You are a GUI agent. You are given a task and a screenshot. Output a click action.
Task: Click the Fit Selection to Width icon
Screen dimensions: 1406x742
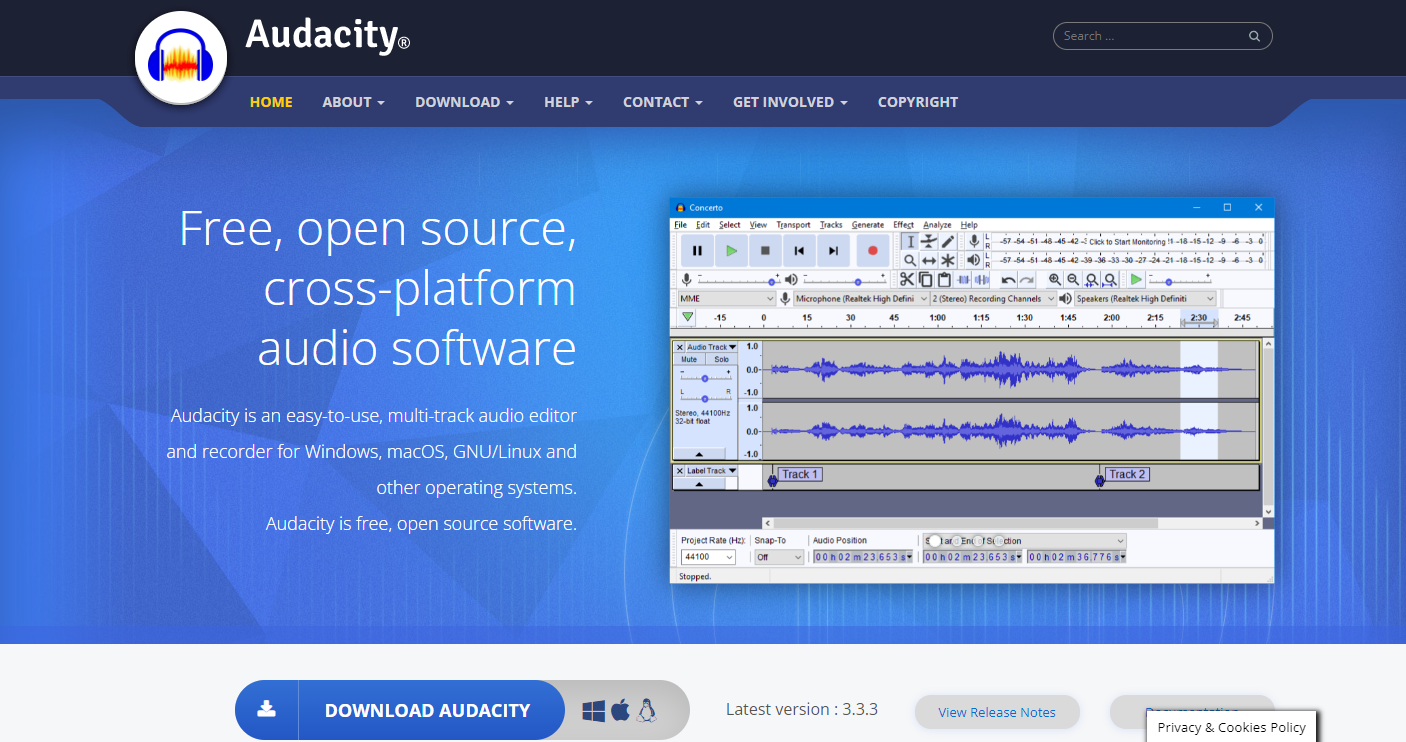pos(1092,280)
